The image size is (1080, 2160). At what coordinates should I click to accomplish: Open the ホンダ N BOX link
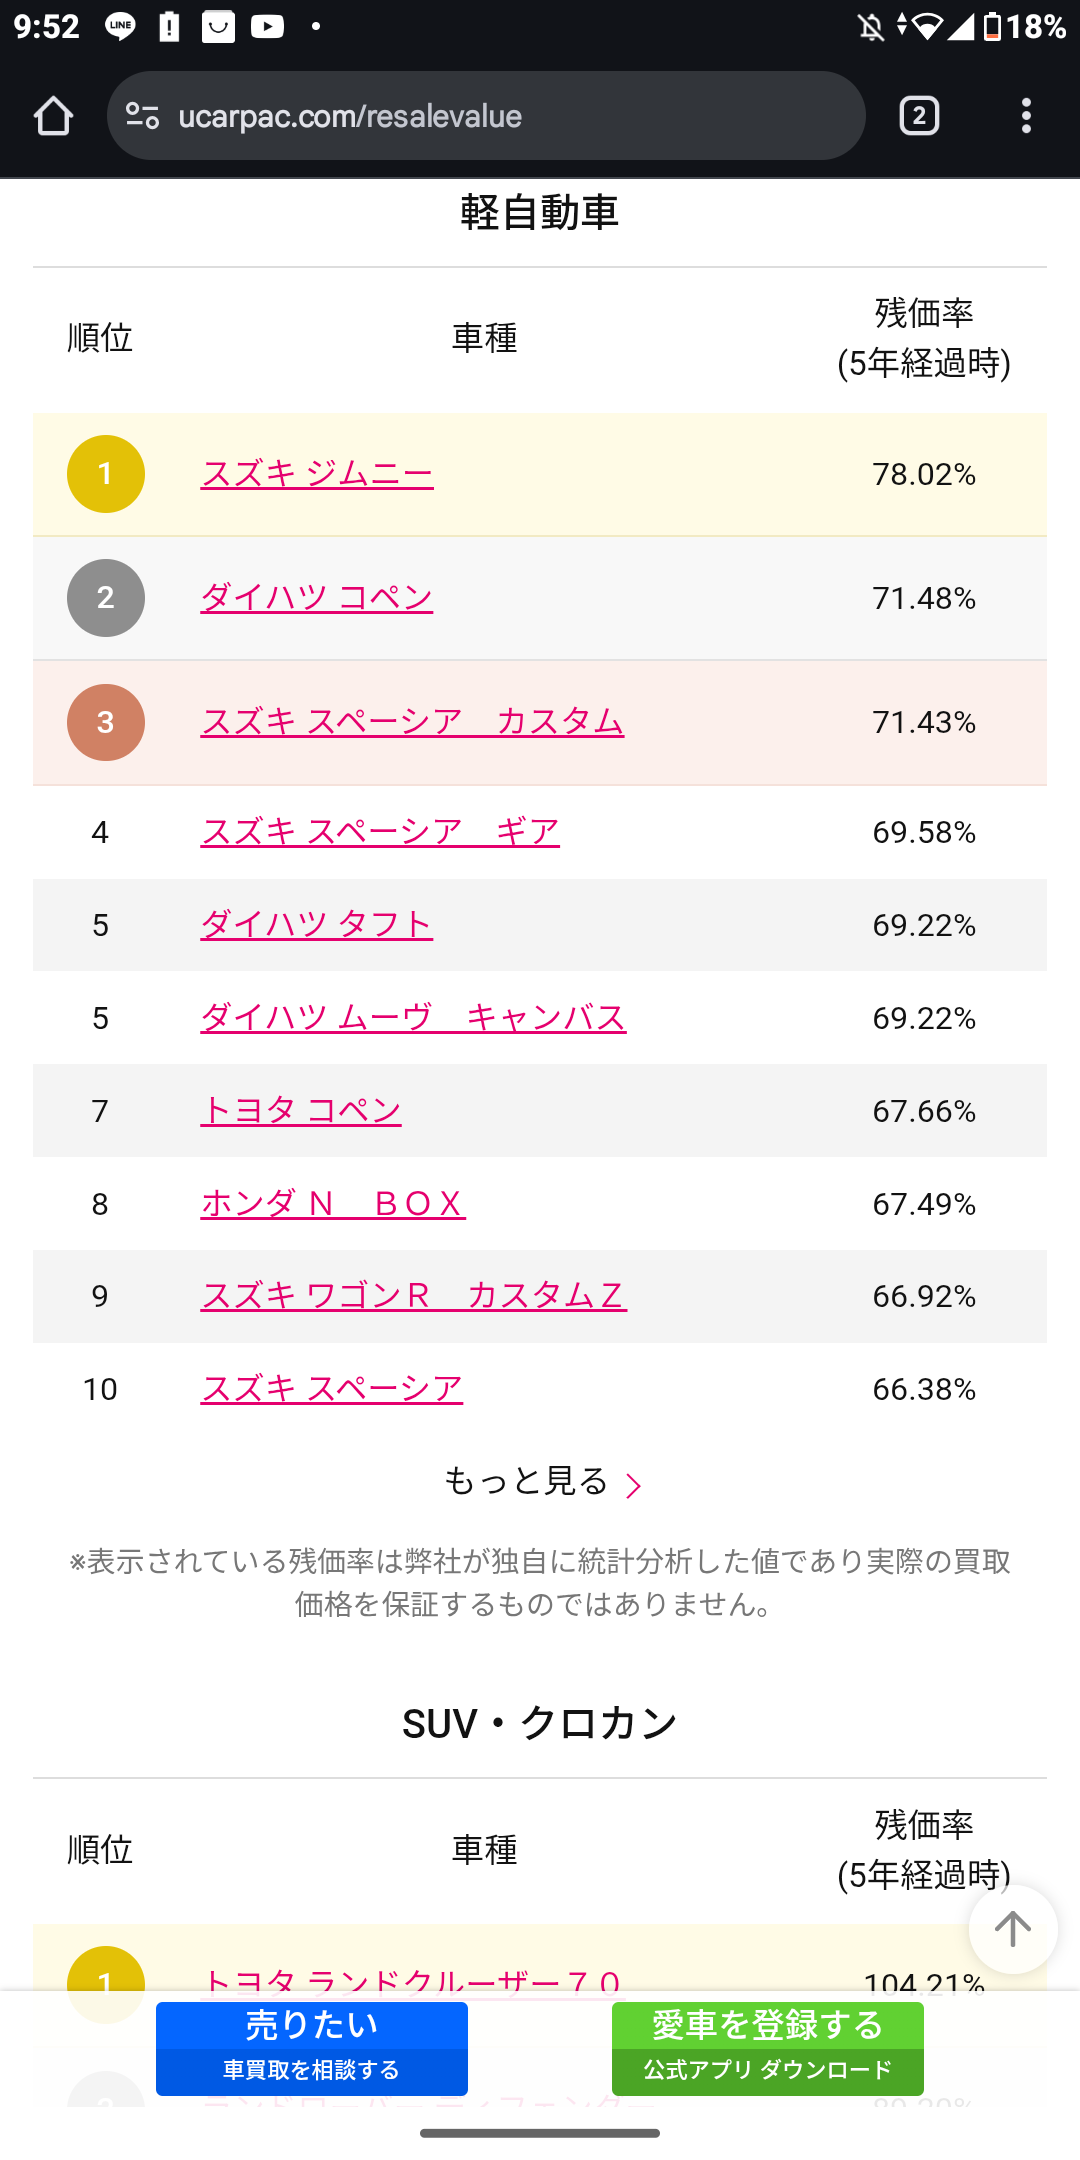(x=333, y=1204)
